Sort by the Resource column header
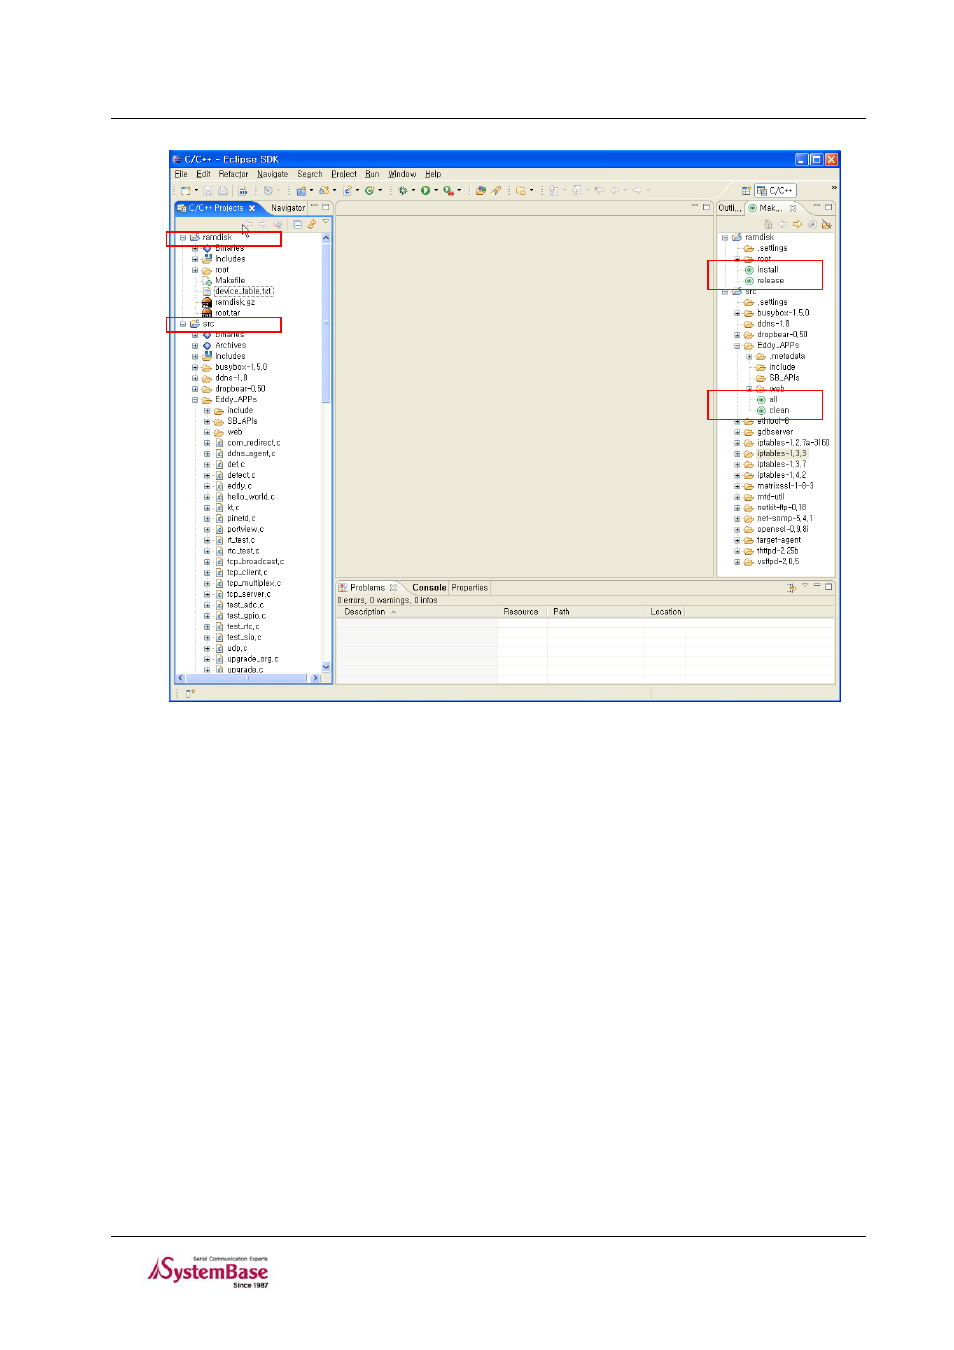 (521, 612)
